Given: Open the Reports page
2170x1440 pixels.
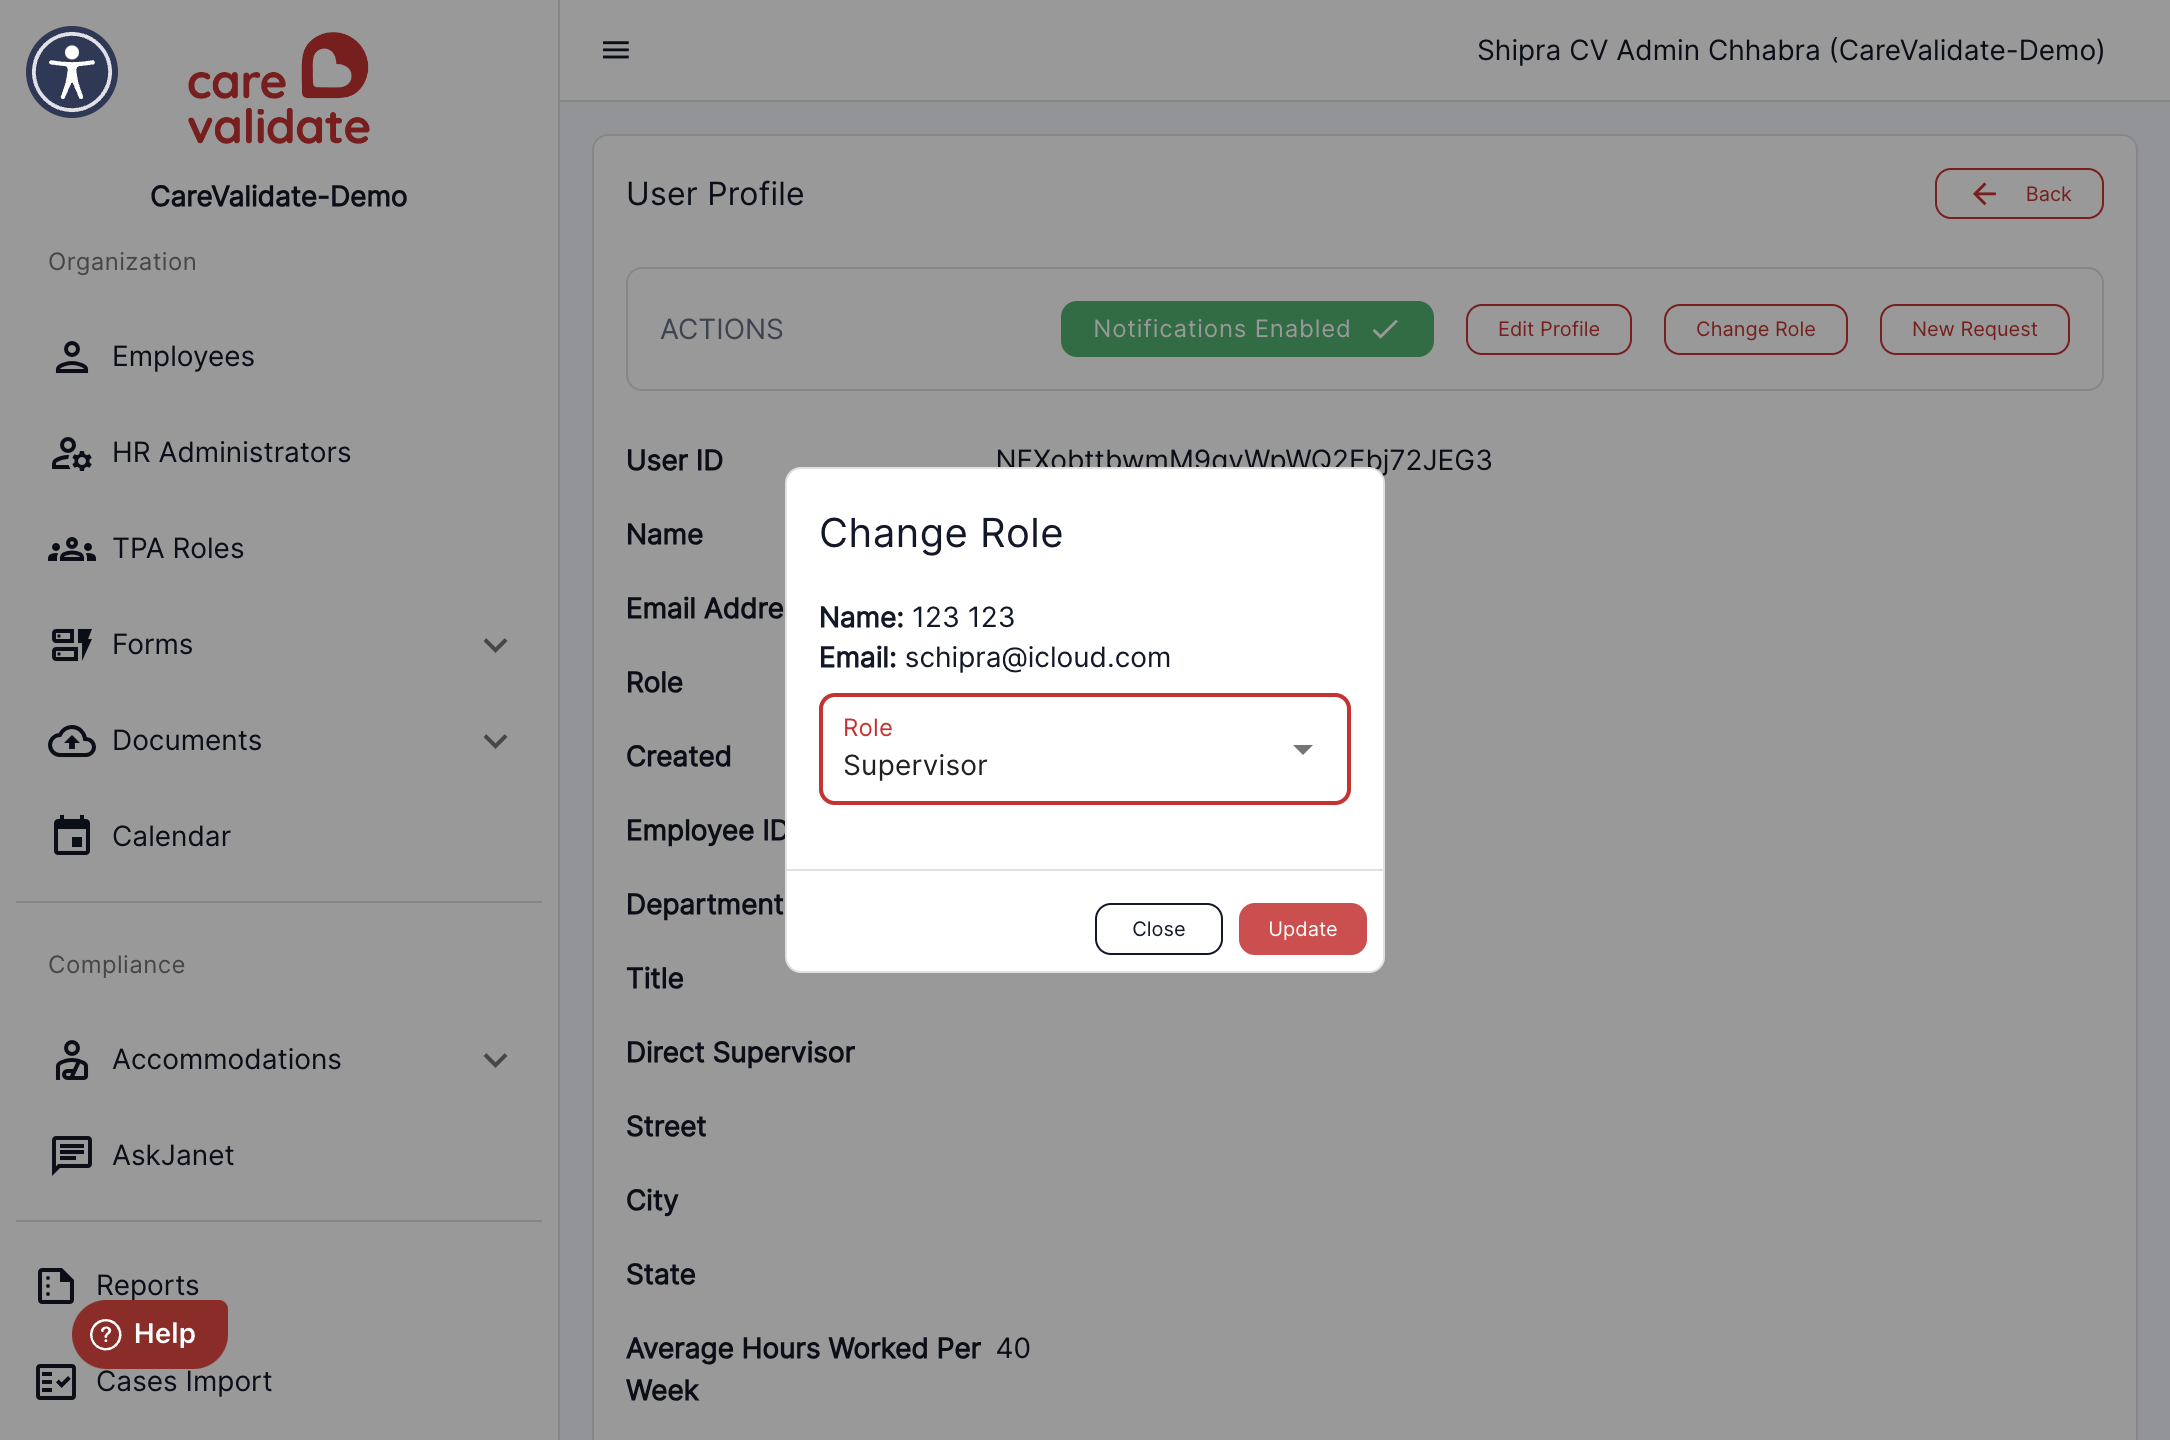Looking at the screenshot, I should pos(148,1284).
